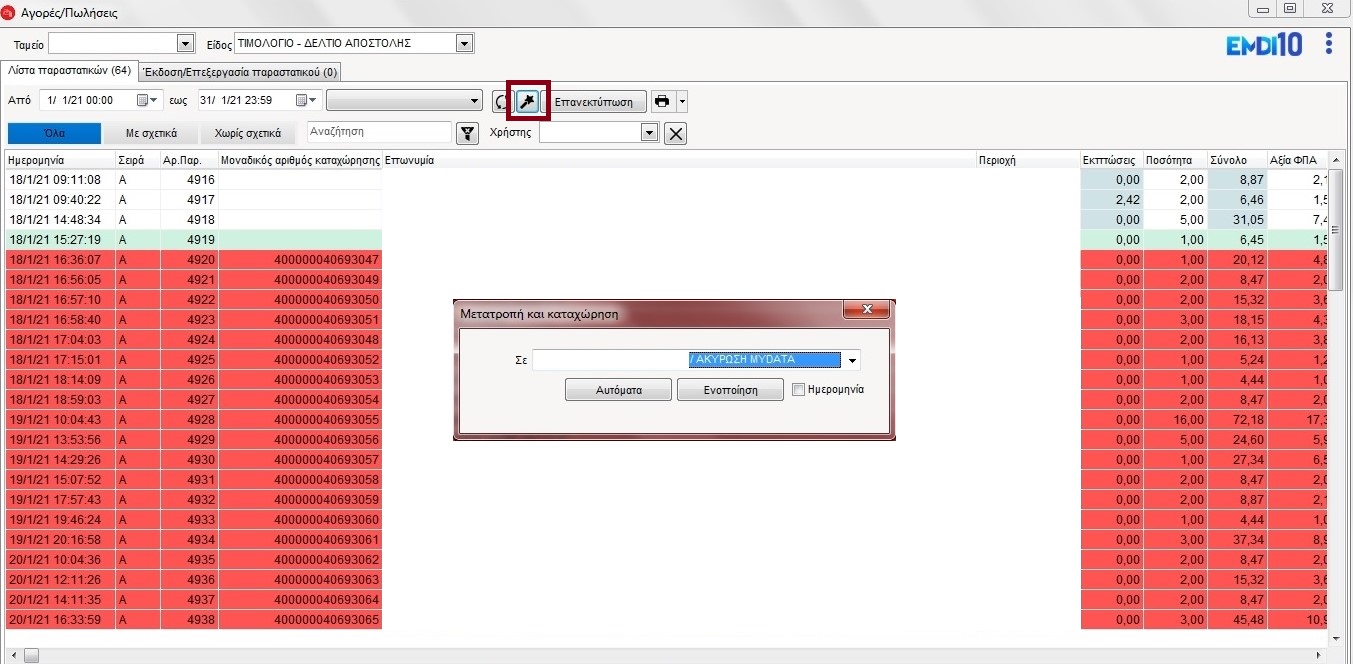Open the ΑΚΥΡΩΣΗ MYDATA dropdown in dialog

coord(852,360)
